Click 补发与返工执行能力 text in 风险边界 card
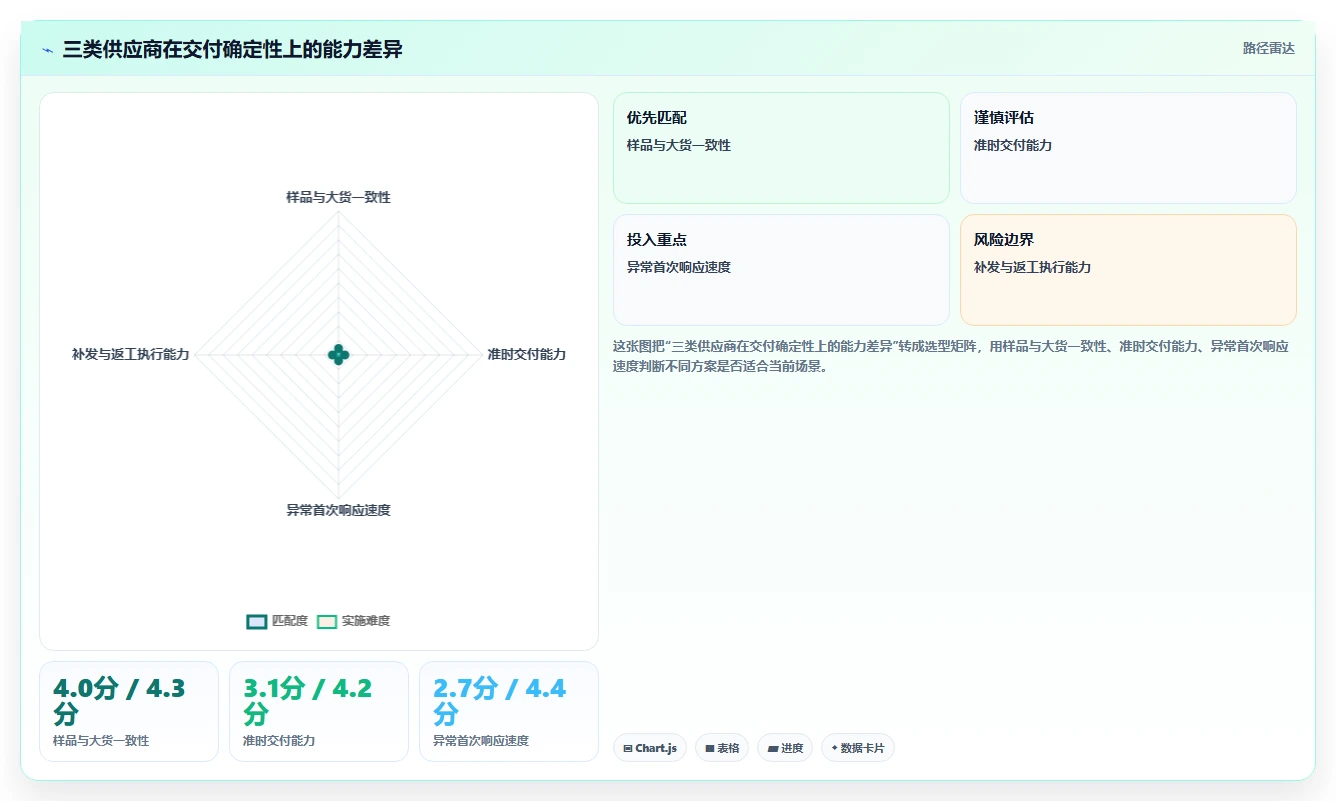1336x801 pixels. pos(1032,267)
